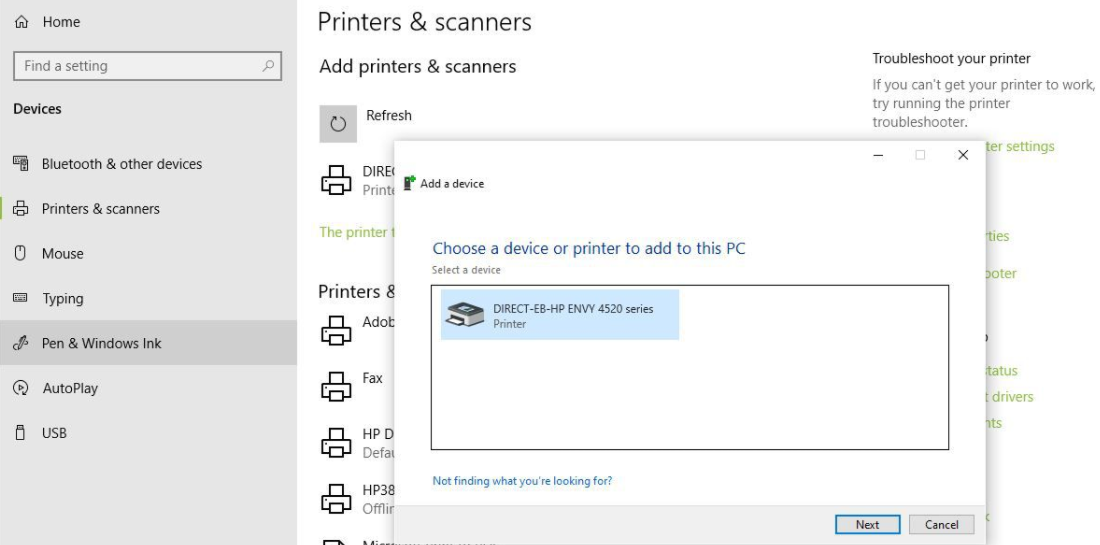Close the Add a device dialog

click(x=963, y=155)
